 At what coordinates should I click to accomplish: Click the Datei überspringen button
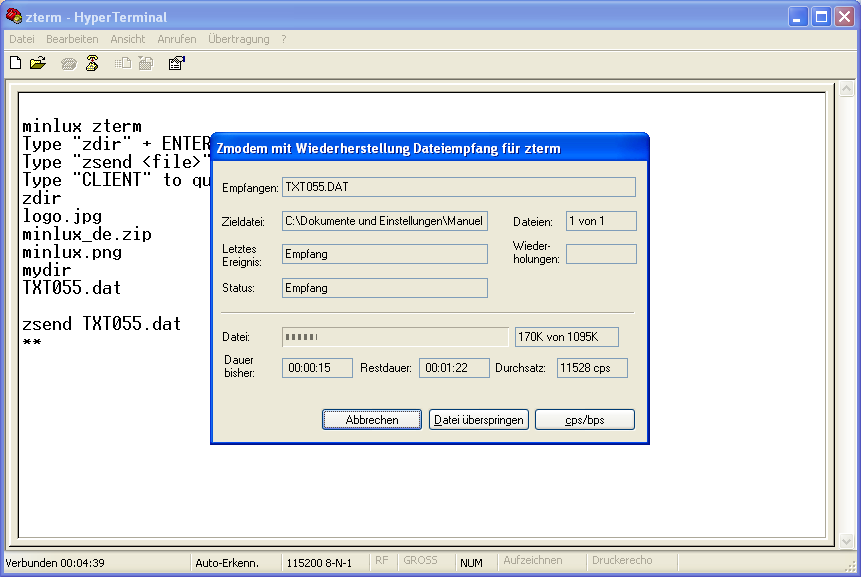(478, 419)
